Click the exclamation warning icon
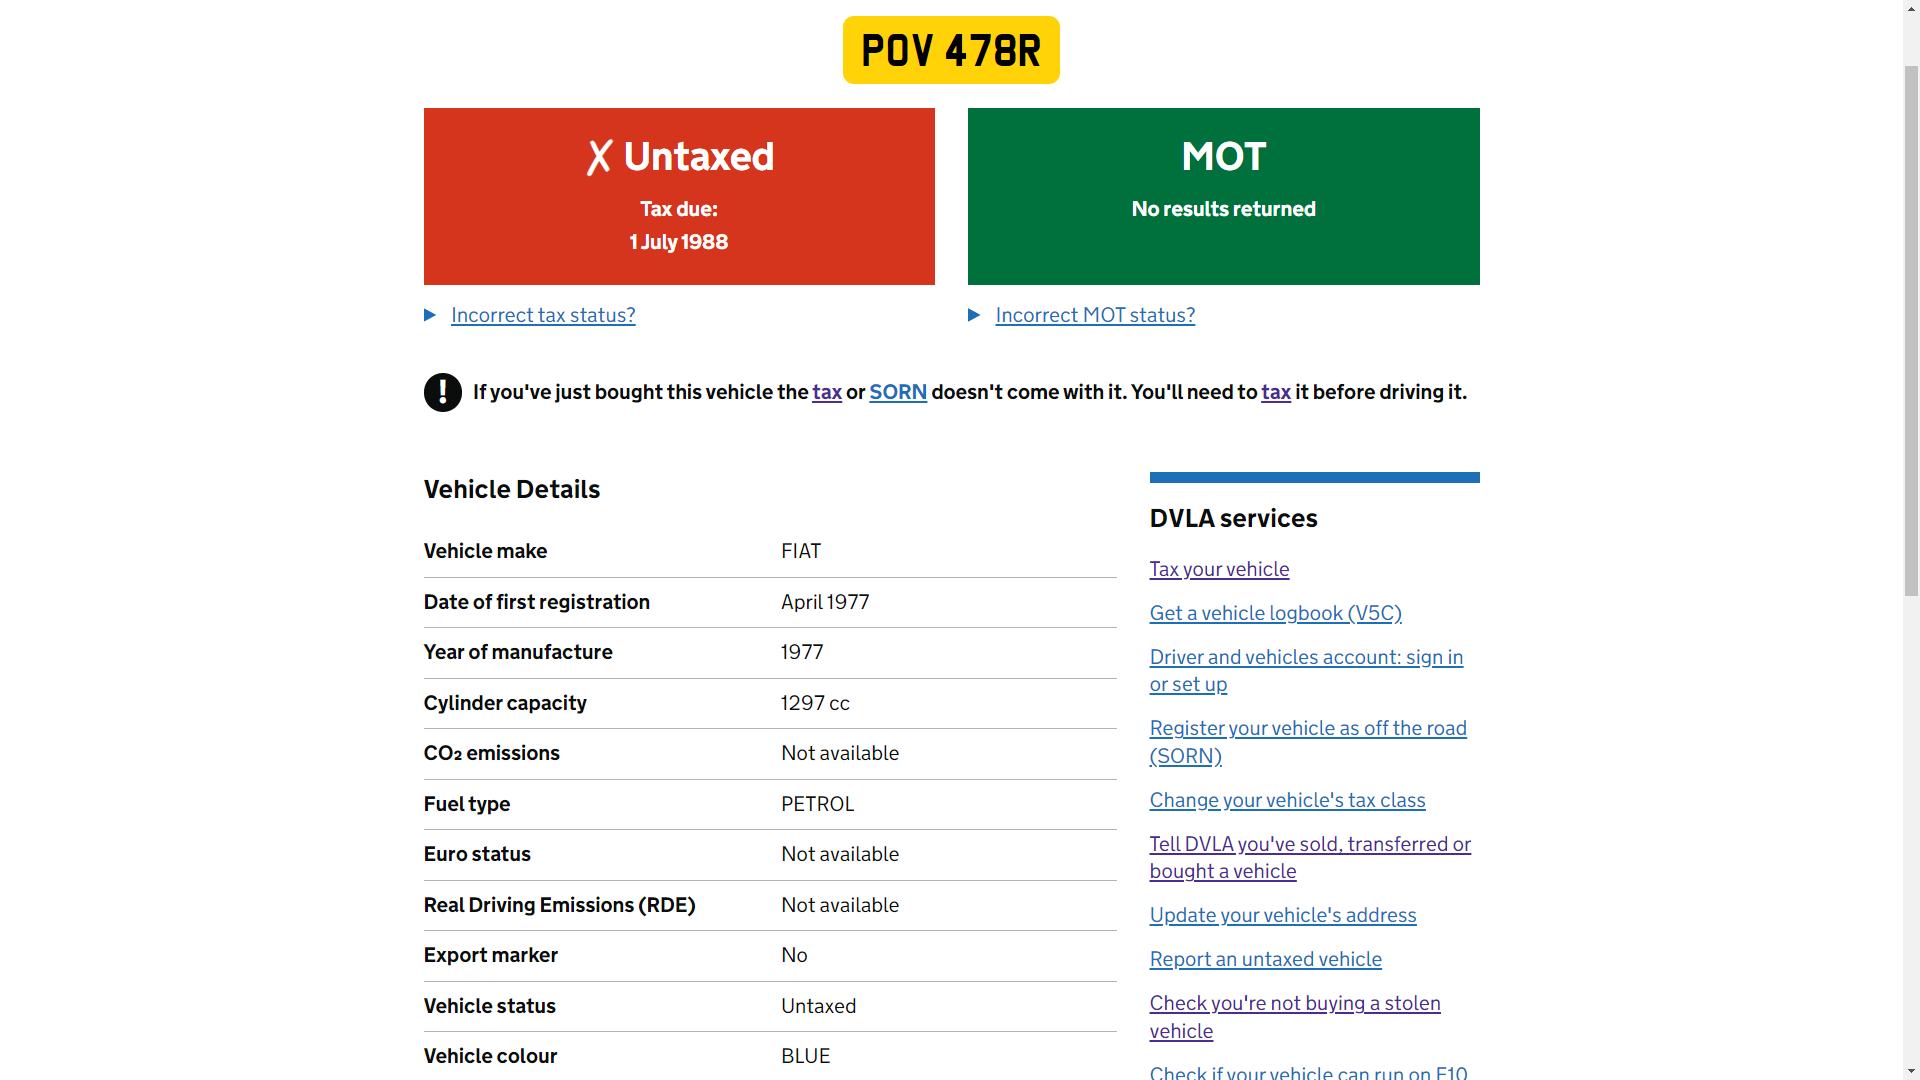This screenshot has height=1080, width=1920. click(442, 393)
